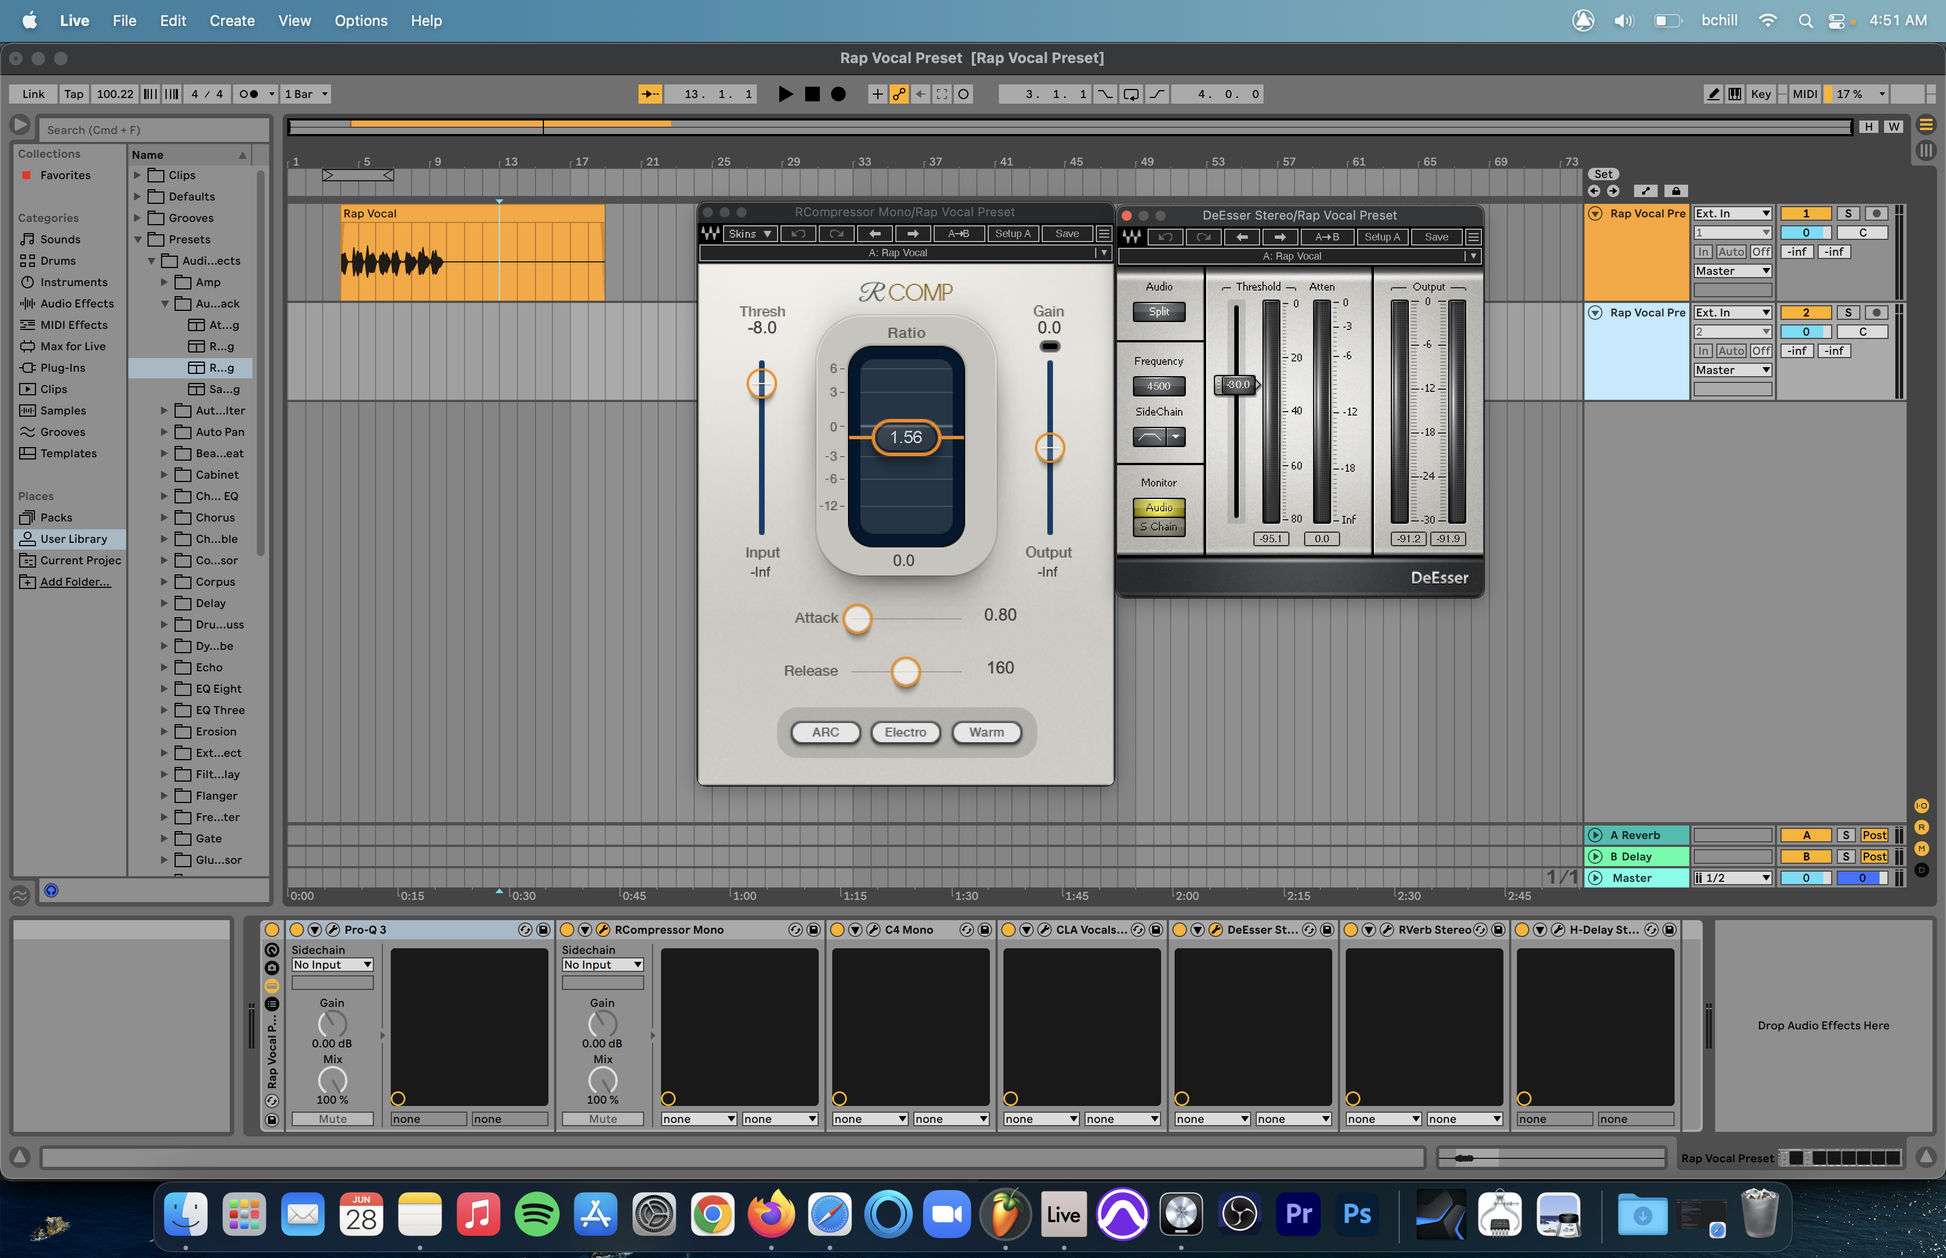
Task: Click the Draw Mode pencil icon
Action: pos(1713,94)
